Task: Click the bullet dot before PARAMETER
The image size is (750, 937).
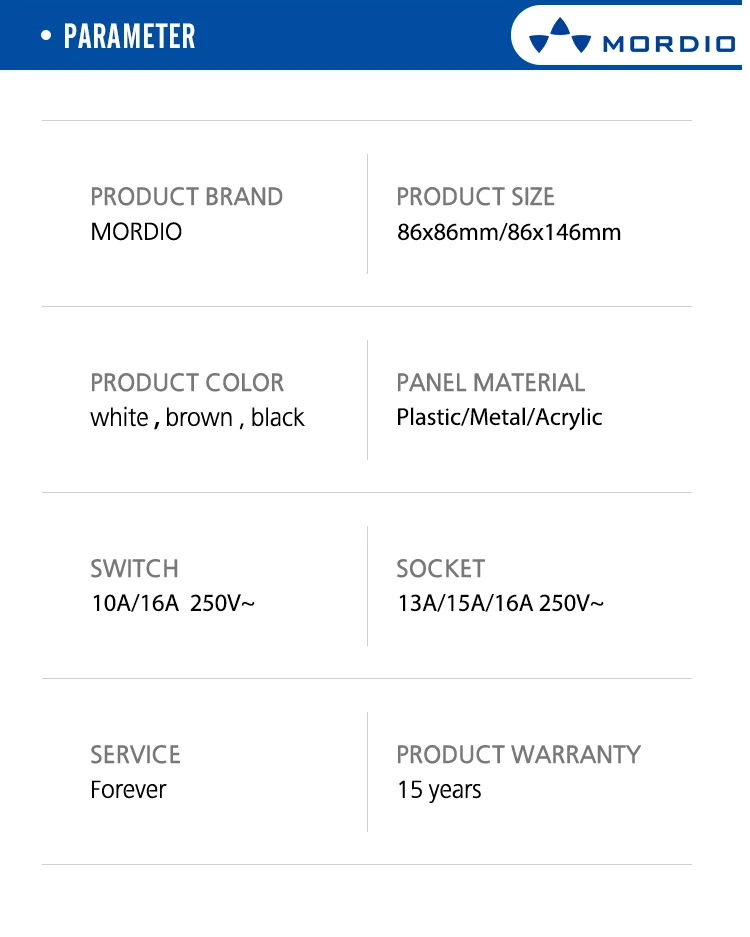Action: (x=47, y=37)
